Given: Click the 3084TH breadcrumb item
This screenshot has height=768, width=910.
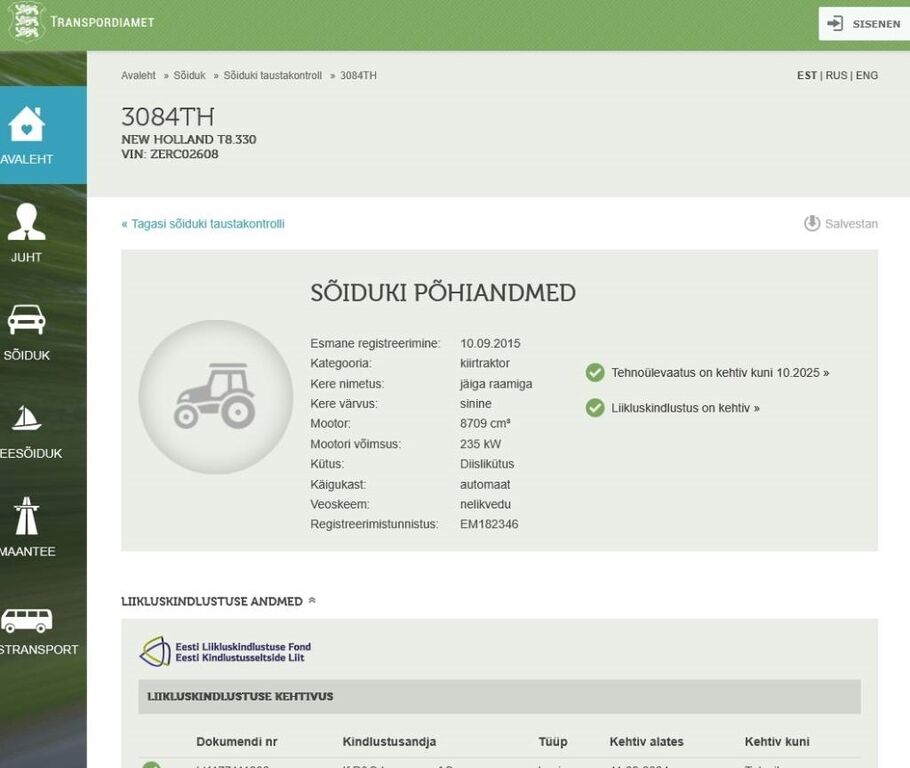Looking at the screenshot, I should point(358,75).
